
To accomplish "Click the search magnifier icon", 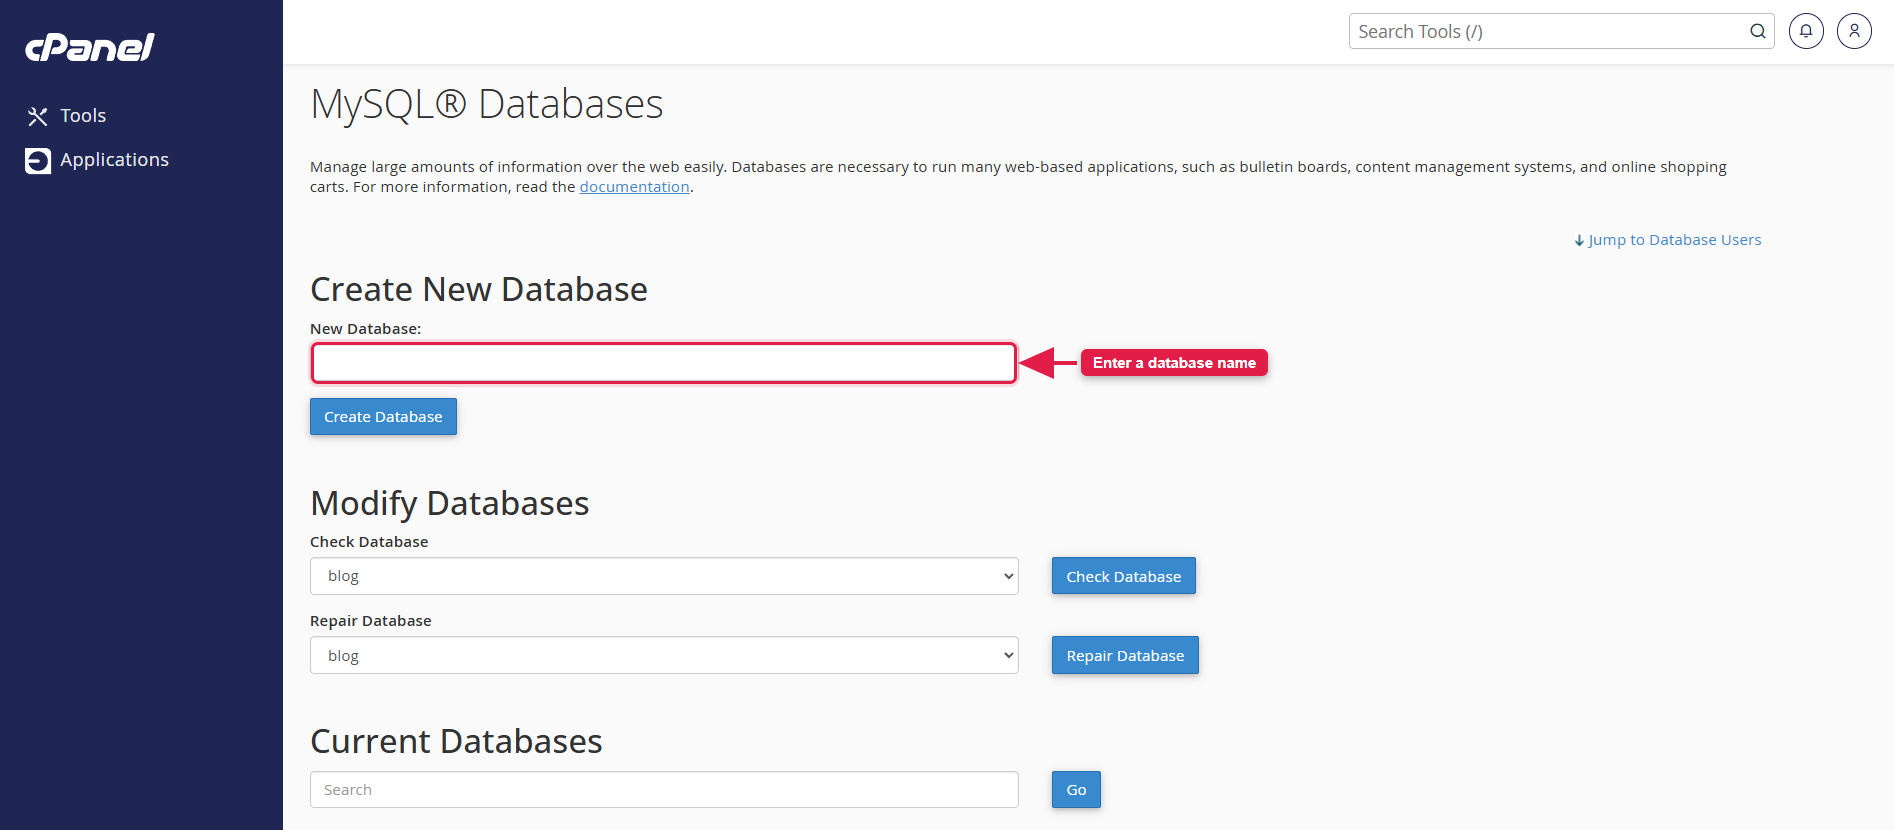I will pos(1757,31).
